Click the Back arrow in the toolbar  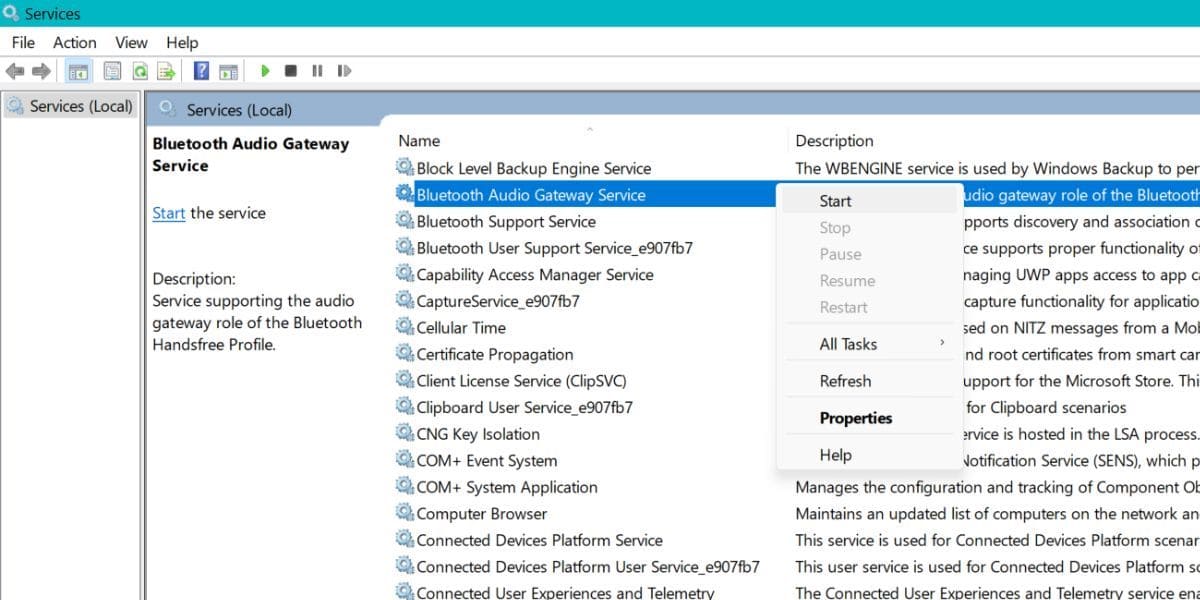tap(15, 71)
